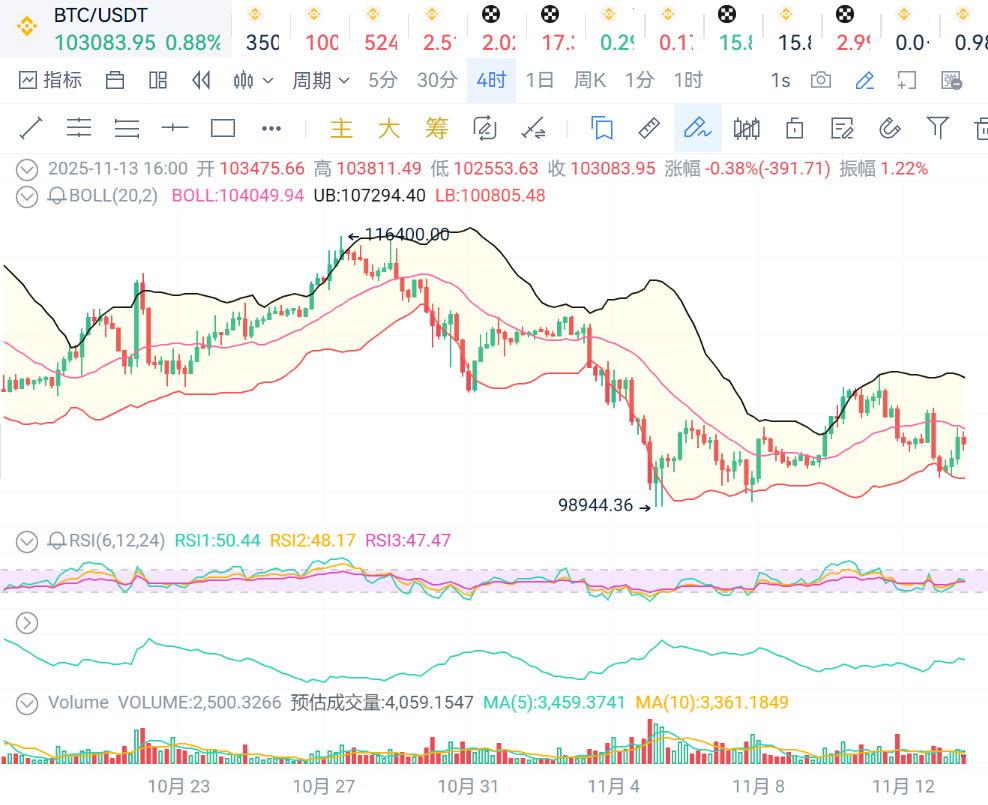Click the BTC/USDT trading pair header
Screen dimensions: 988x805
point(100,17)
